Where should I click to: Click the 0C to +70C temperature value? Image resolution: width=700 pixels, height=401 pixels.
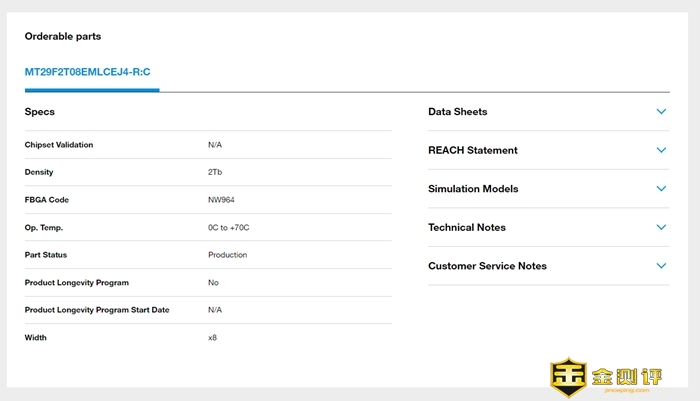[228, 227]
